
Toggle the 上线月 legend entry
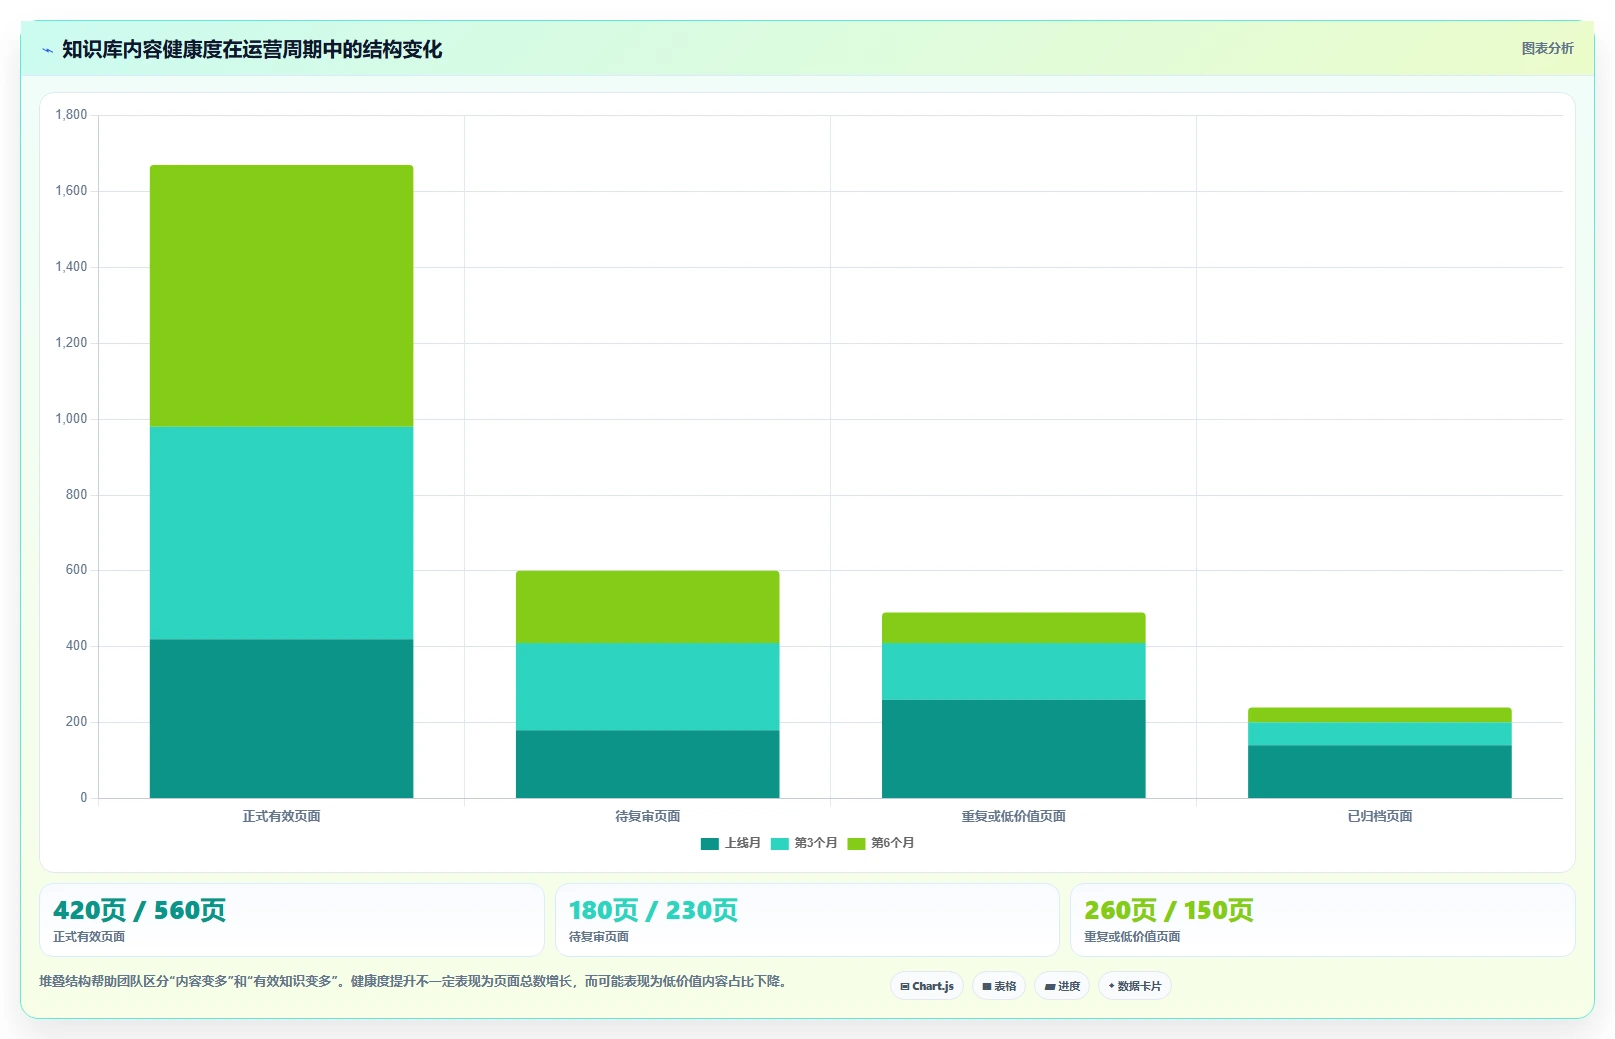click(730, 843)
